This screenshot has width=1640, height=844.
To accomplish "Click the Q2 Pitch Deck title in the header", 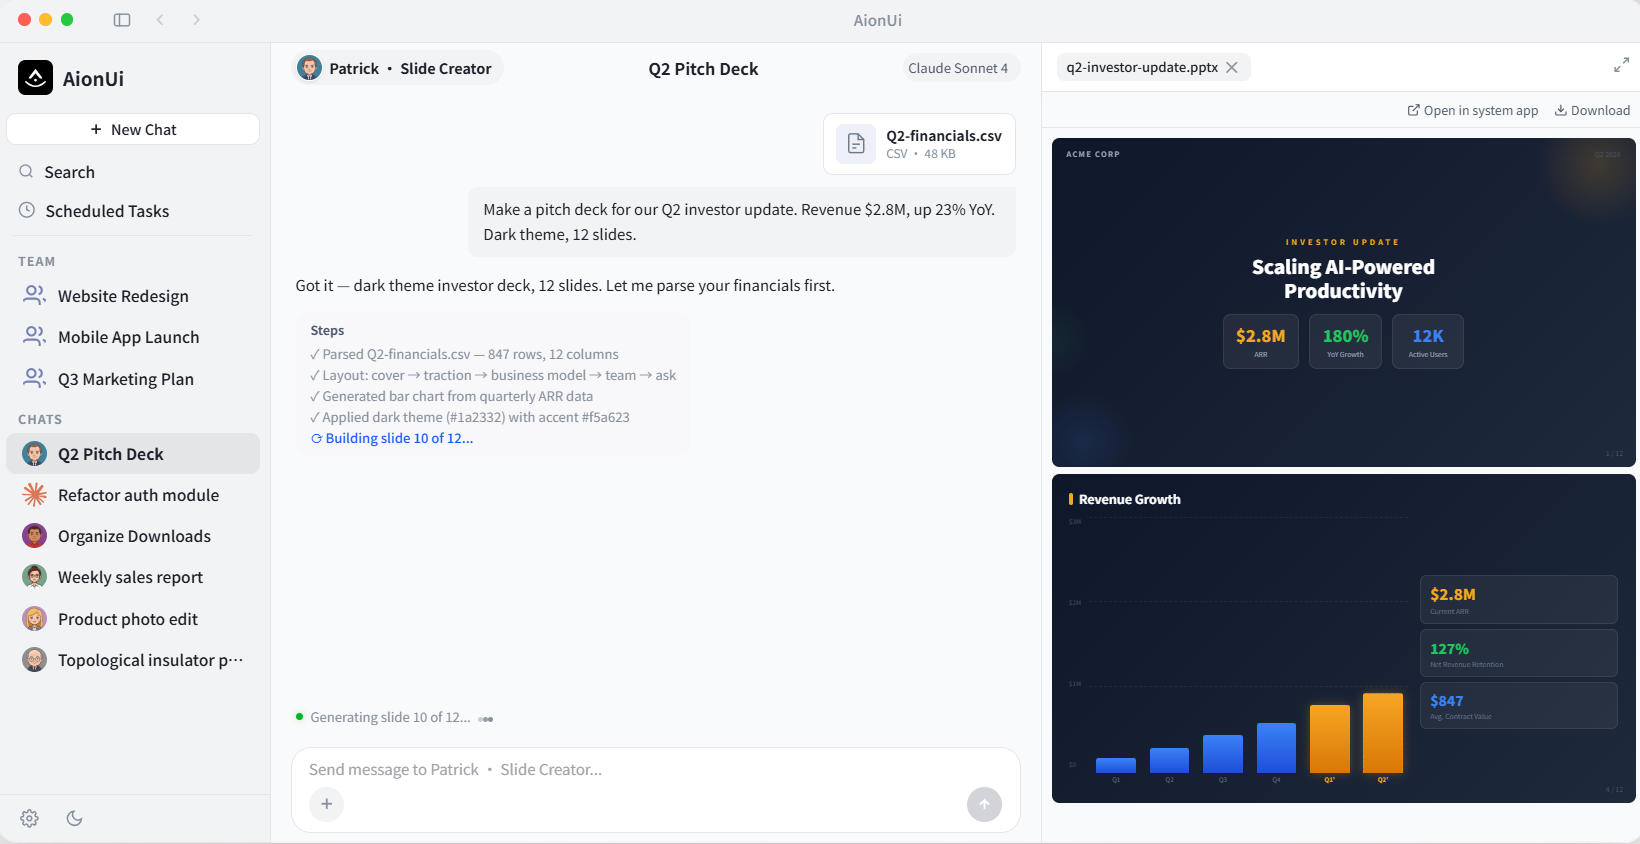I will 703,69.
